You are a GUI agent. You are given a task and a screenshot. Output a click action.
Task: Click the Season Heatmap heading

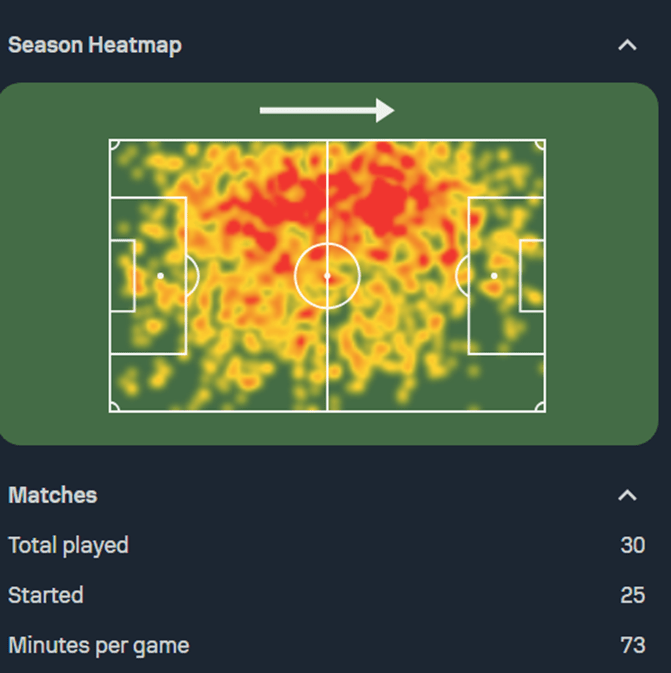95,45
